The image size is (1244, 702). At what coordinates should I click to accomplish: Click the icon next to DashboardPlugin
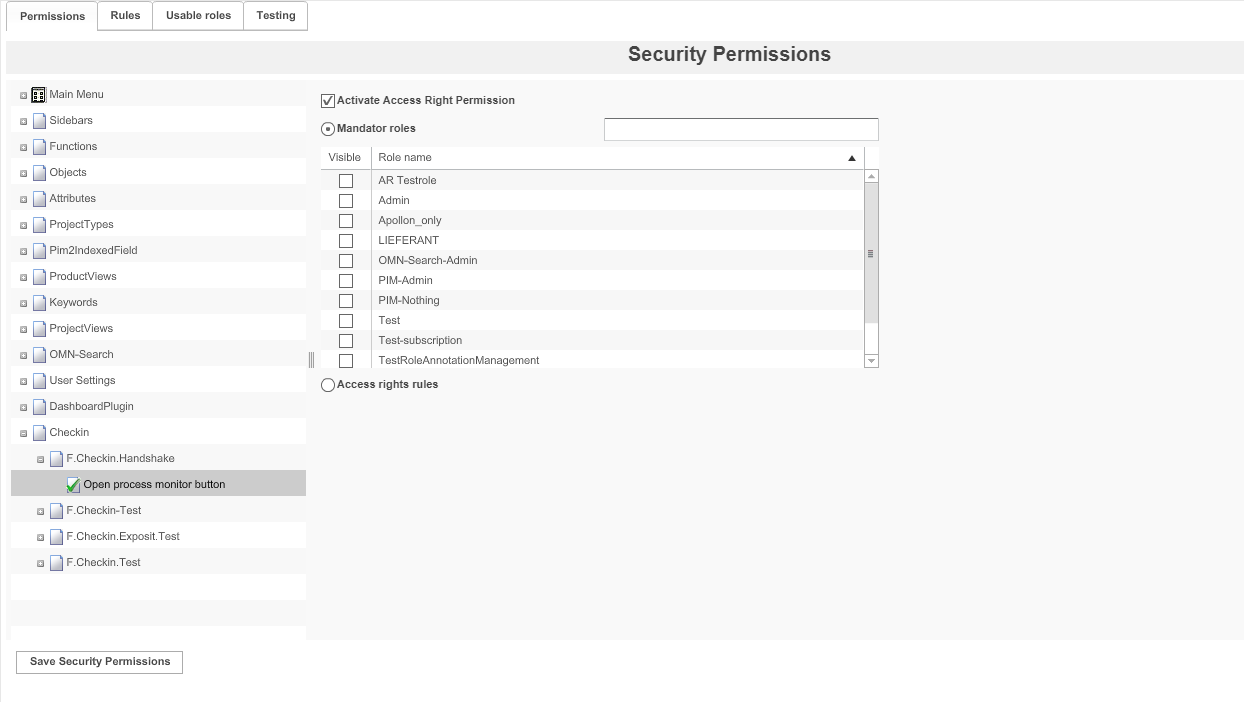click(x=38, y=406)
